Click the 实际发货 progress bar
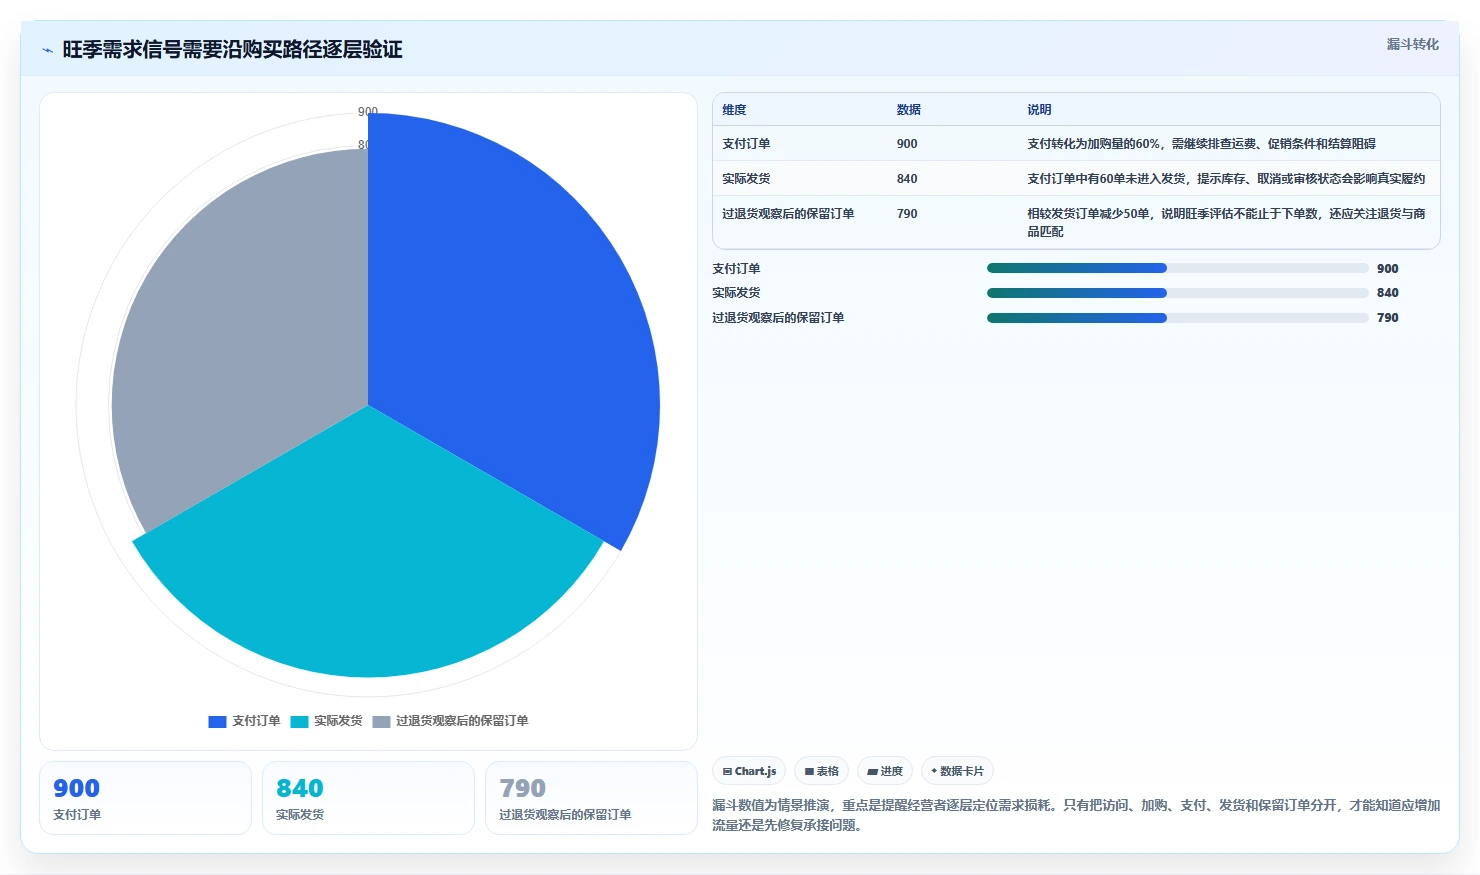This screenshot has width=1480, height=875. tap(1177, 293)
